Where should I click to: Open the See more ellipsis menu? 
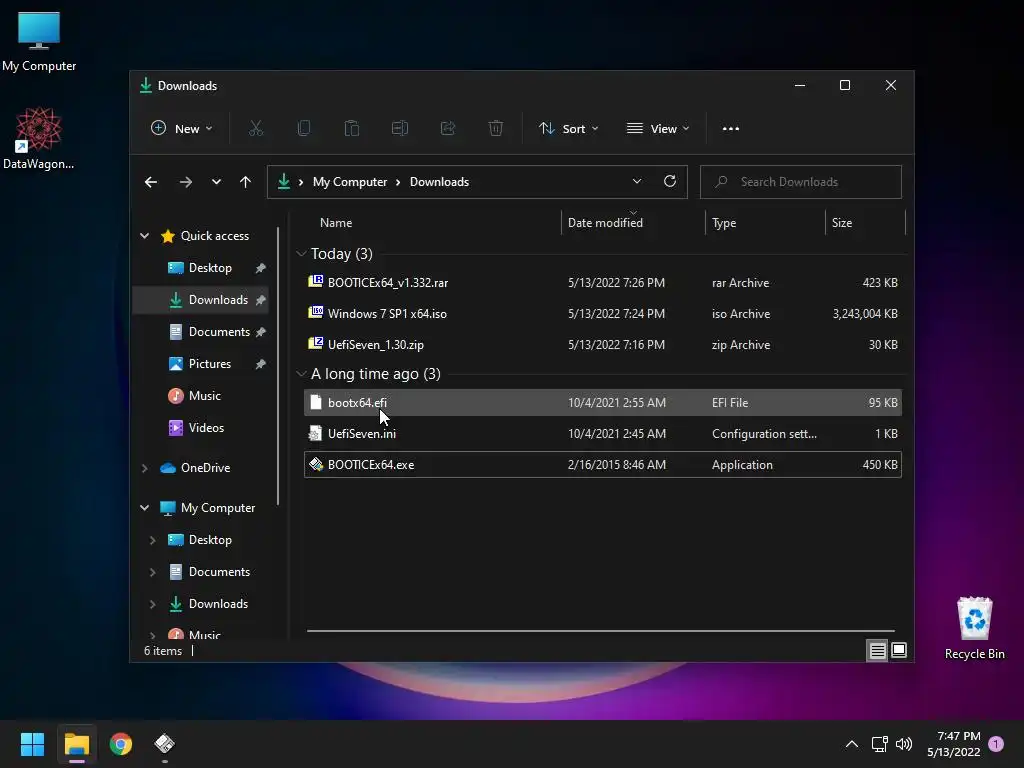tap(731, 129)
